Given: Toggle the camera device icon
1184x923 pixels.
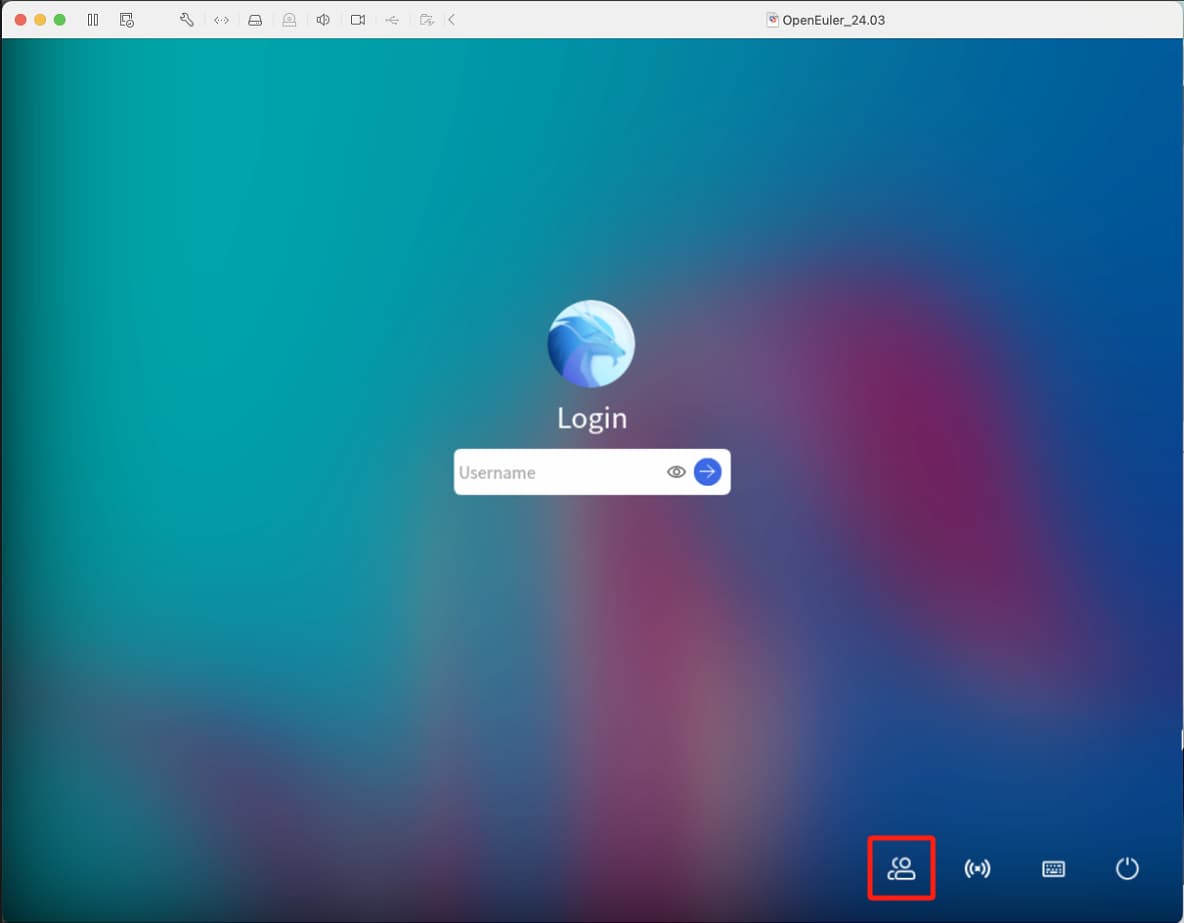Looking at the screenshot, I should click(357, 19).
